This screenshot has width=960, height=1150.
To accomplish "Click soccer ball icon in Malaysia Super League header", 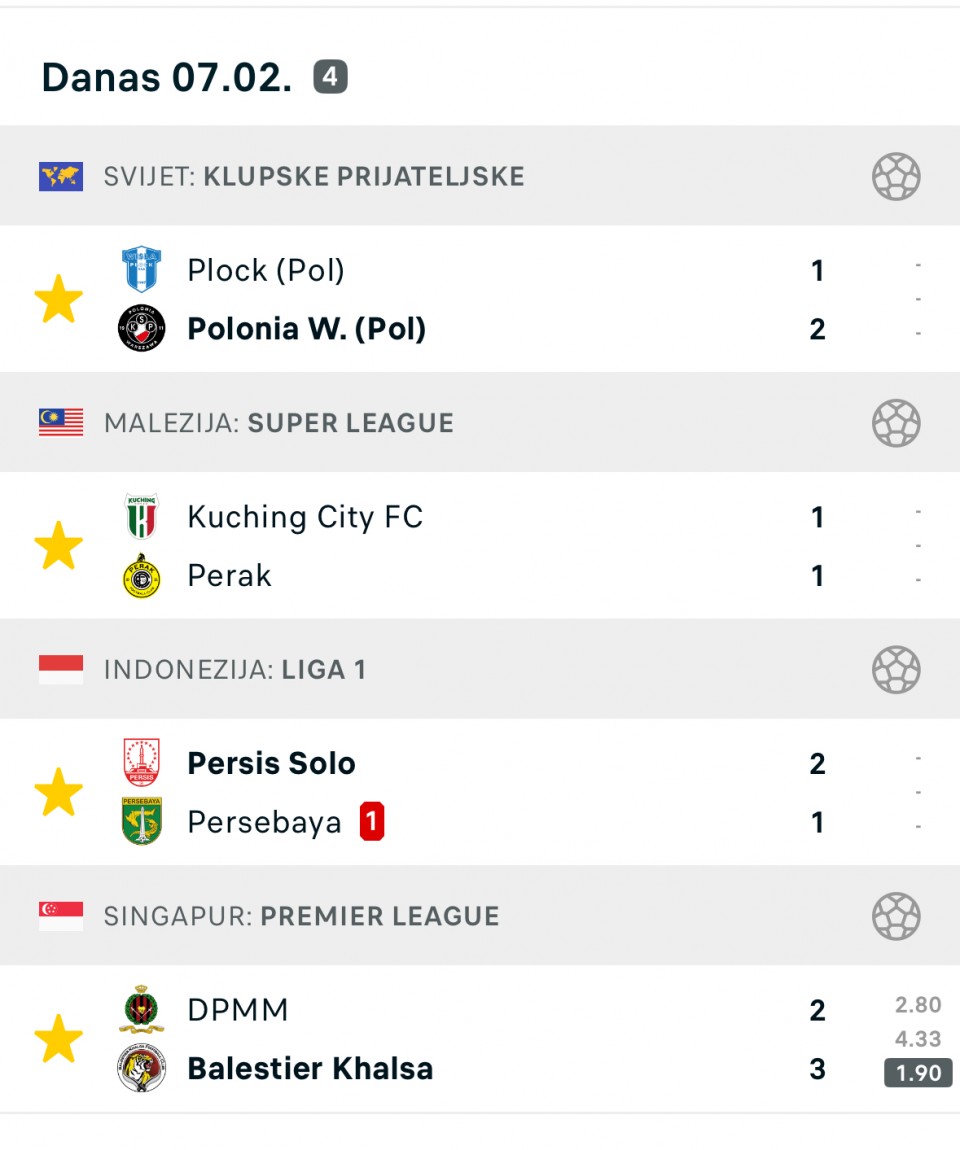I will (895, 423).
